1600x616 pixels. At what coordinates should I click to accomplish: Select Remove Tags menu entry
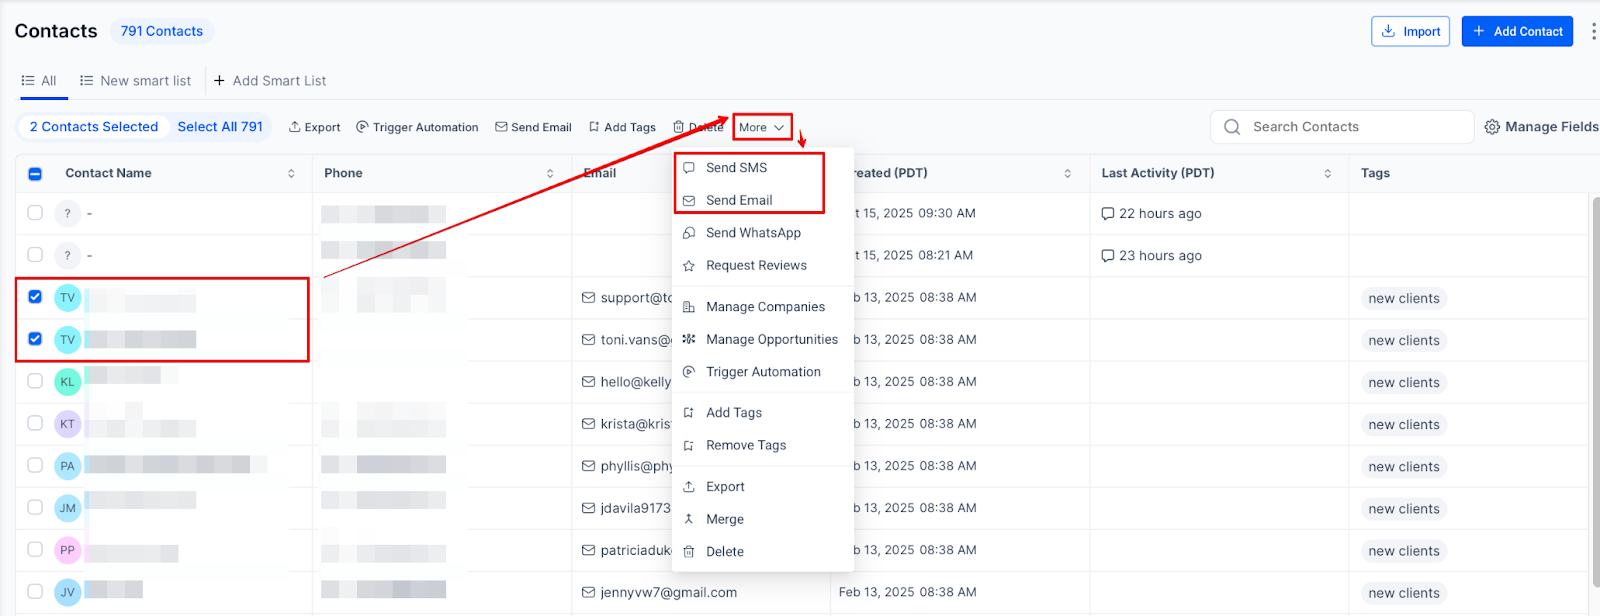pos(762,445)
